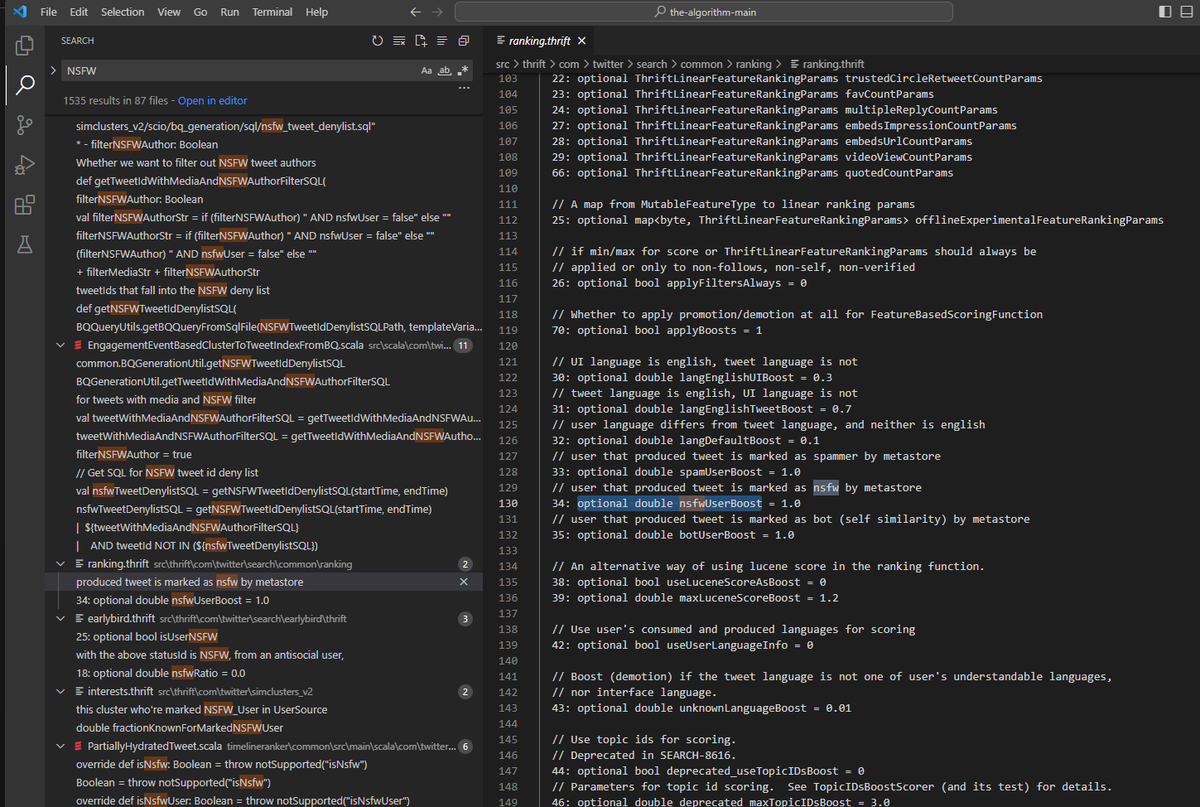Open result 'double fractionKnownForMarkedNSFWUser'
The image size is (1200, 807).
pos(179,728)
